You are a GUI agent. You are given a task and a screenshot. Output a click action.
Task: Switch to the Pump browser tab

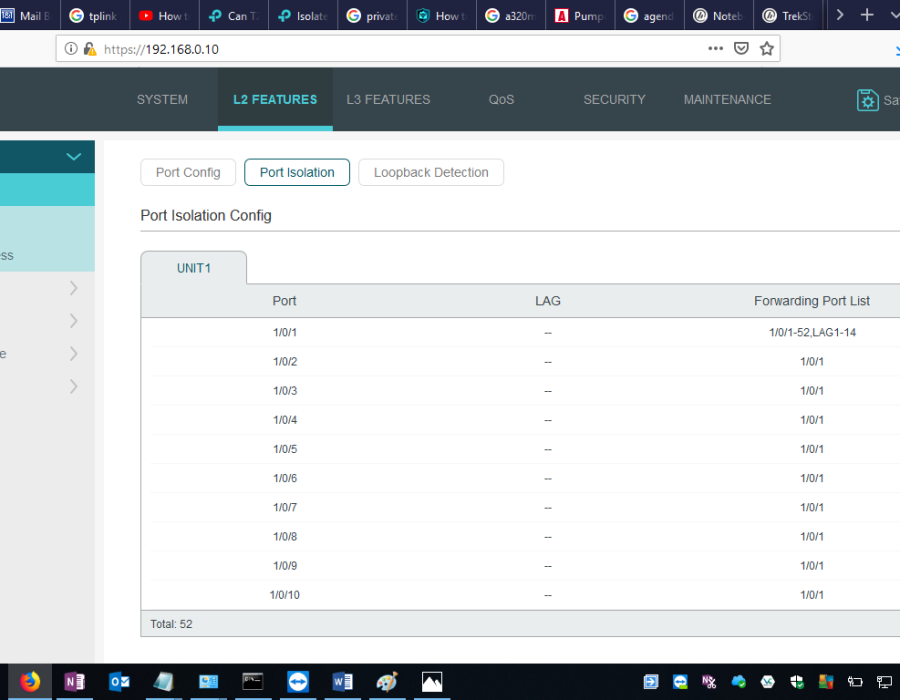pyautogui.click(x=580, y=15)
